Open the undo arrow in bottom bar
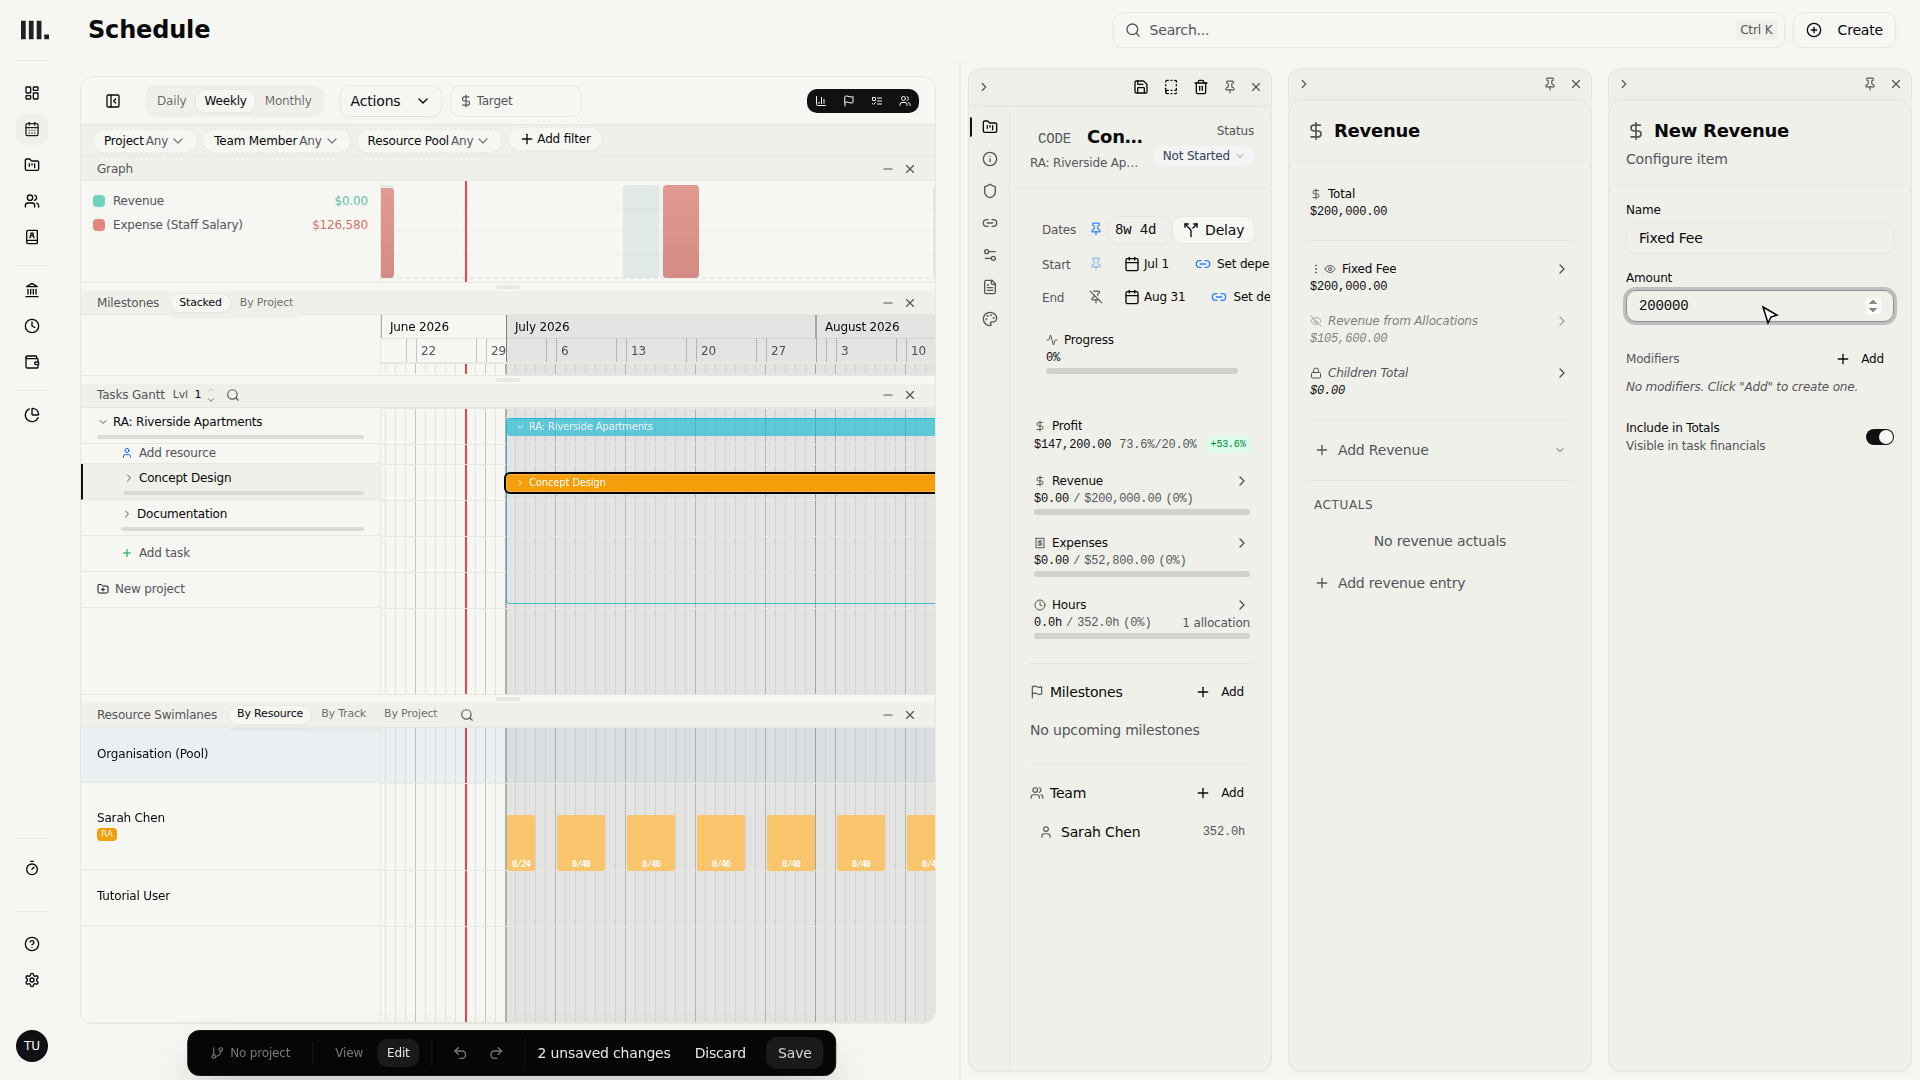This screenshot has width=1920, height=1080. click(460, 1053)
